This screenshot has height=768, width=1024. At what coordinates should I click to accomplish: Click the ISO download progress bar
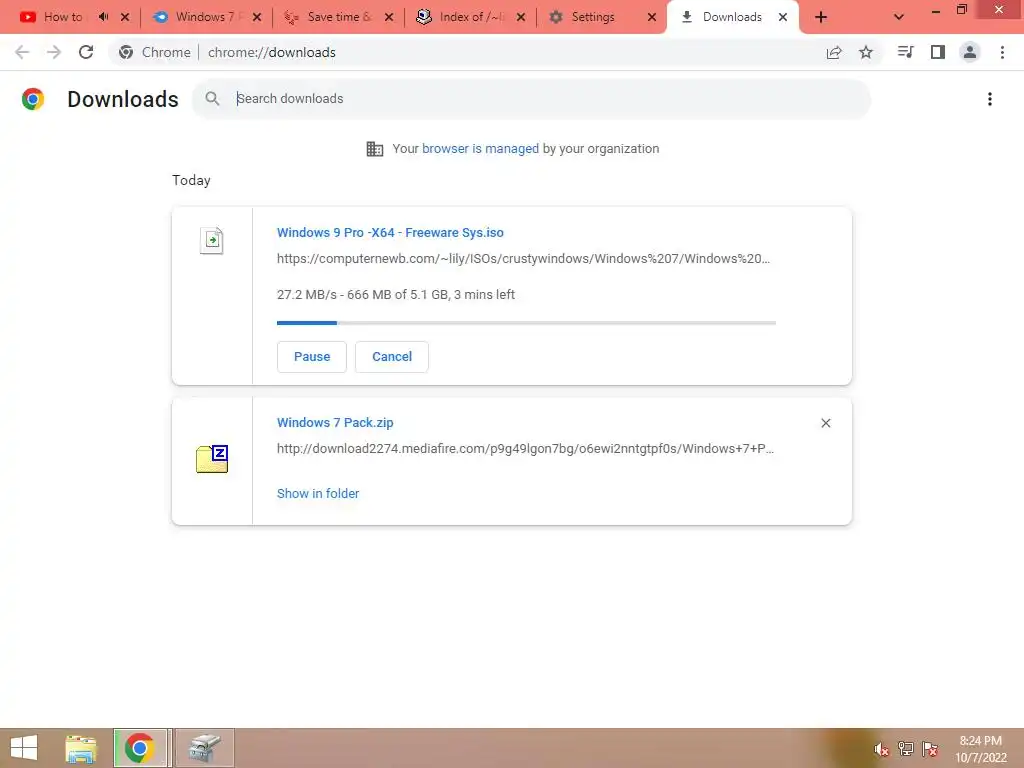[x=526, y=323]
